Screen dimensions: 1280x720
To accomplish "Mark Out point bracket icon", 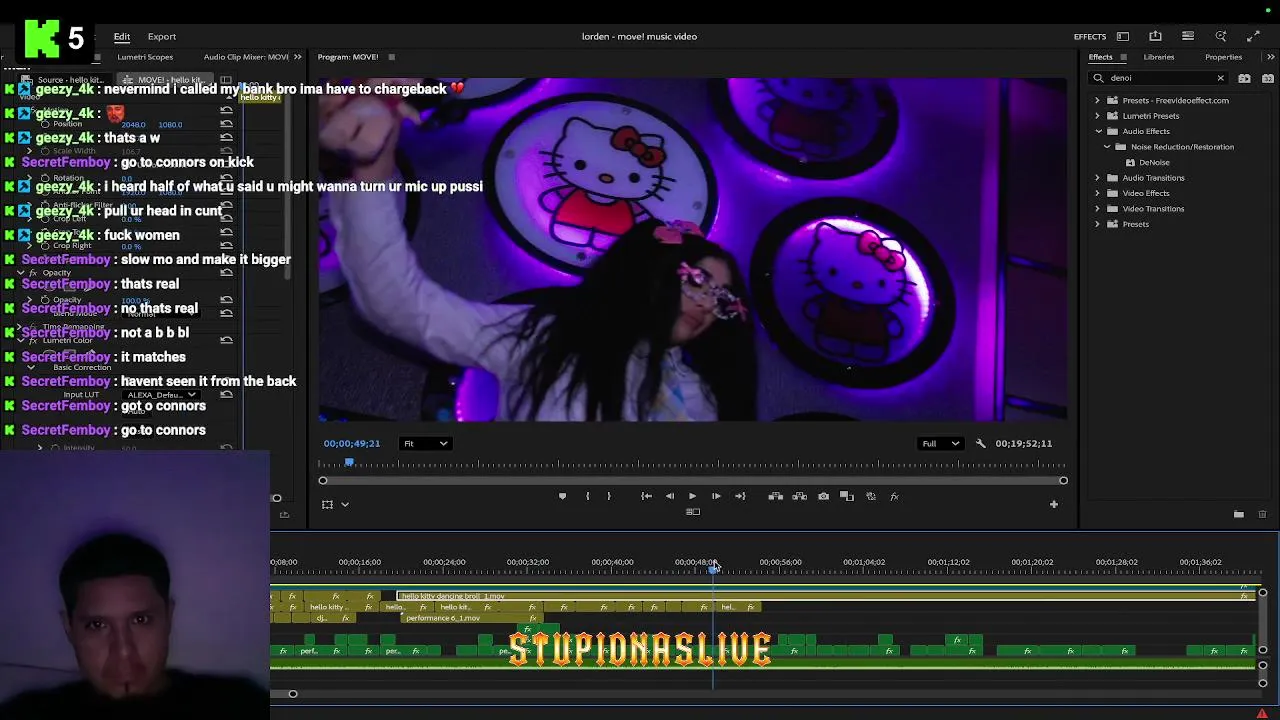I will tap(608, 496).
